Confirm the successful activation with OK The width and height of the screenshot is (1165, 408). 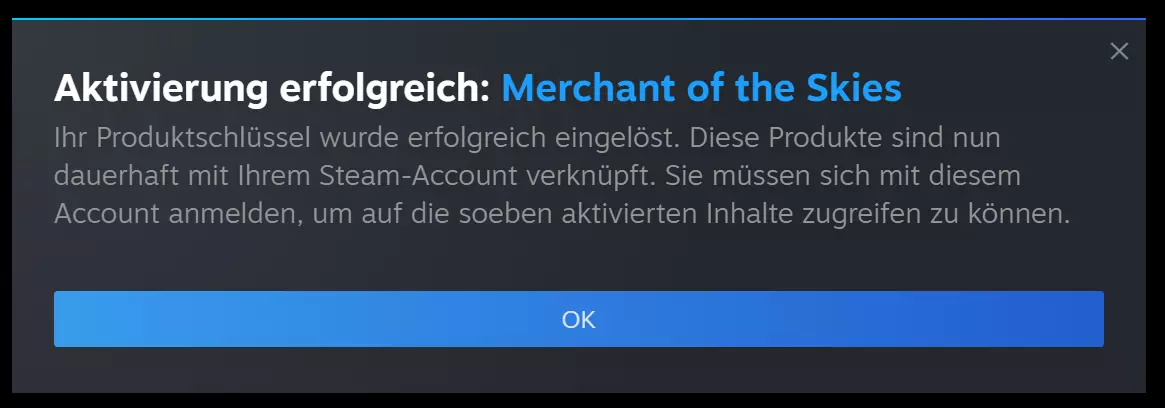(x=578, y=319)
